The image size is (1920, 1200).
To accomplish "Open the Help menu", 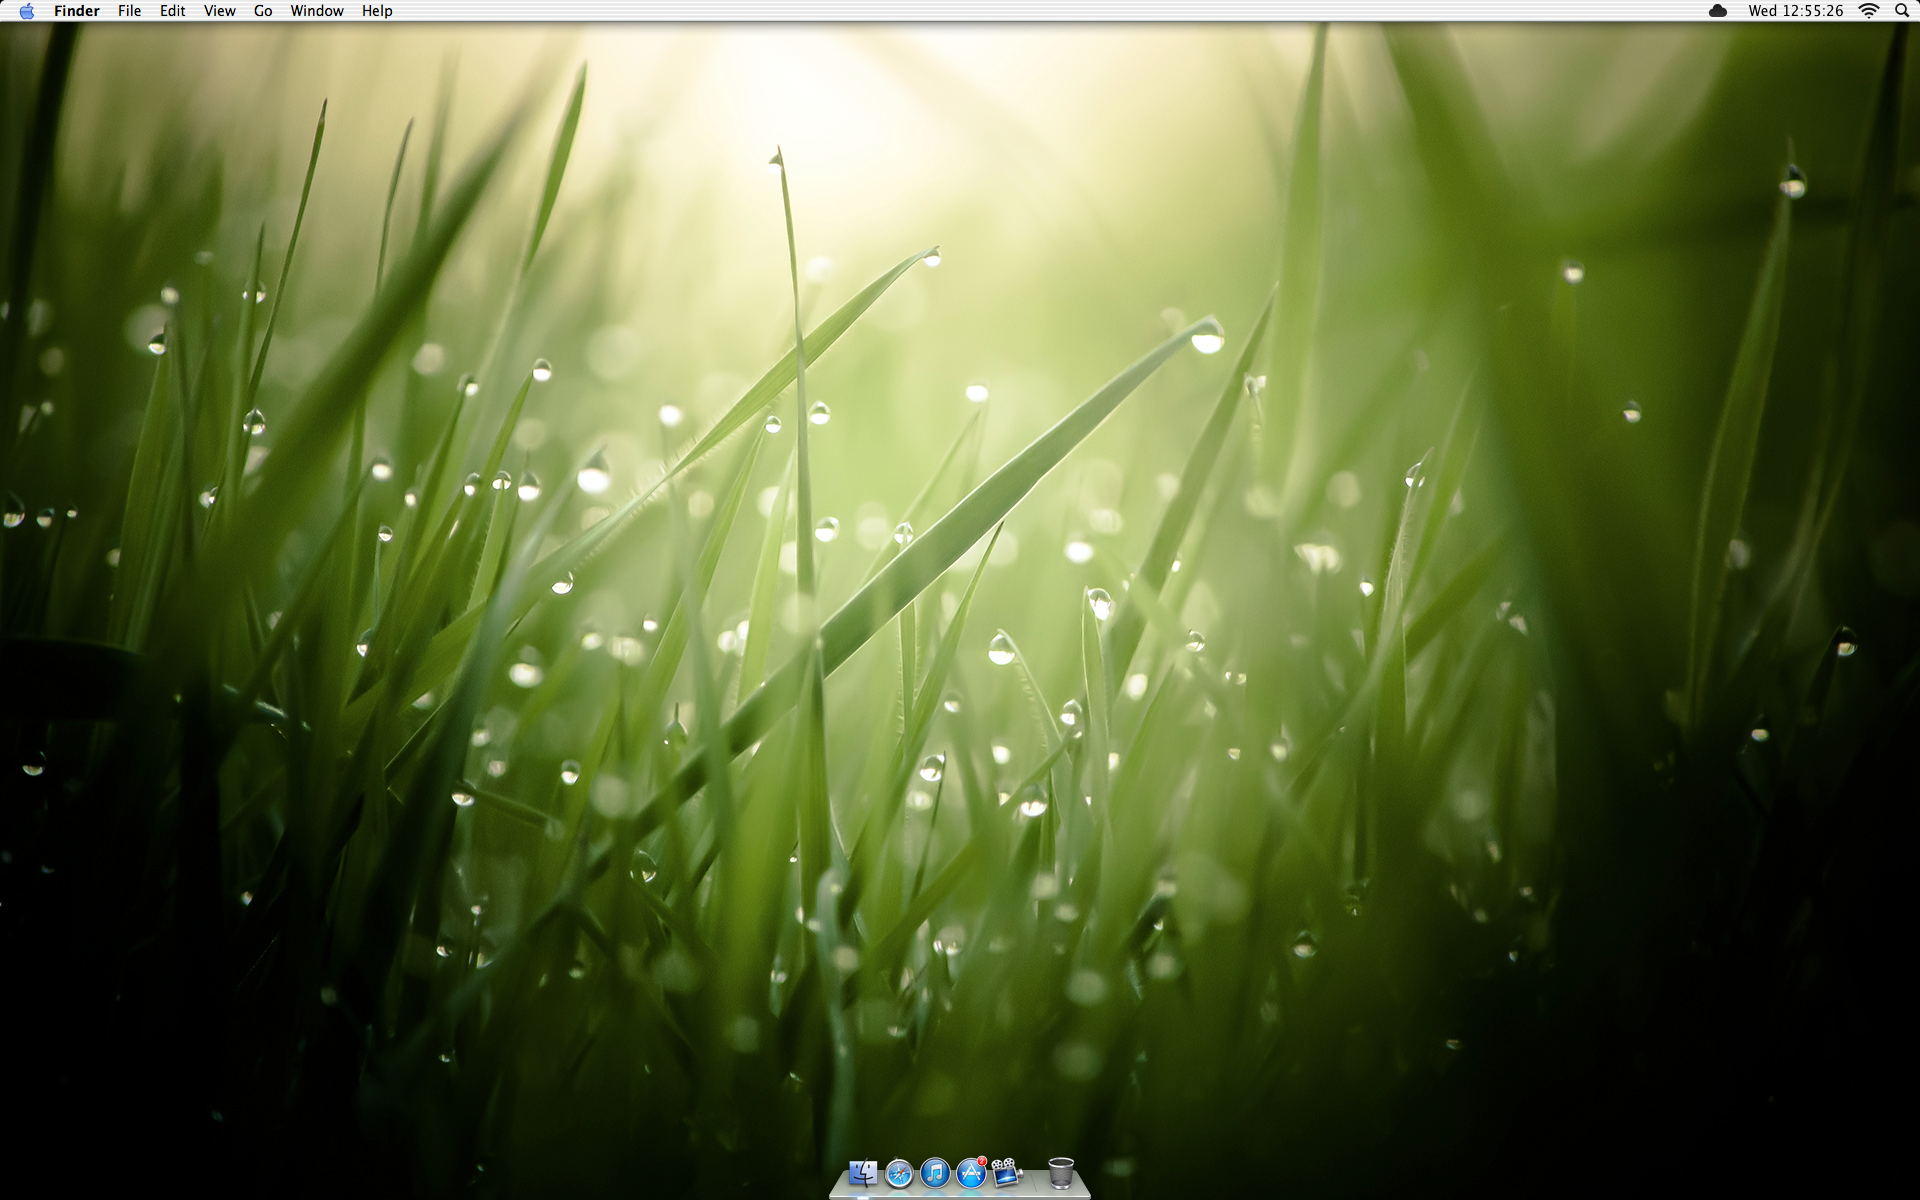I will (x=377, y=11).
